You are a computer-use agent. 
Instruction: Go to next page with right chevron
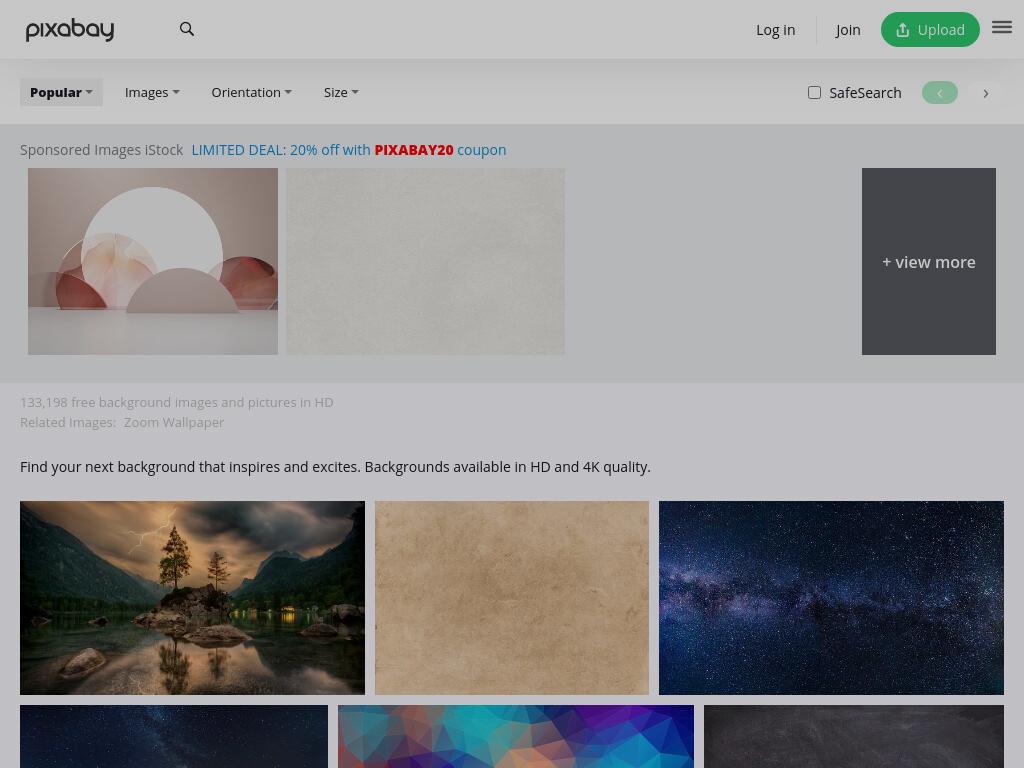(x=985, y=93)
